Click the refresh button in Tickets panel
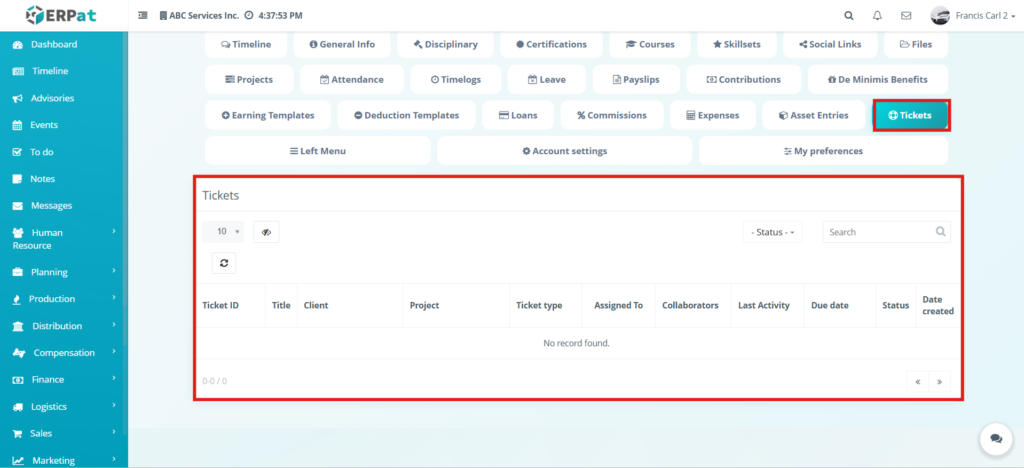 (224, 263)
